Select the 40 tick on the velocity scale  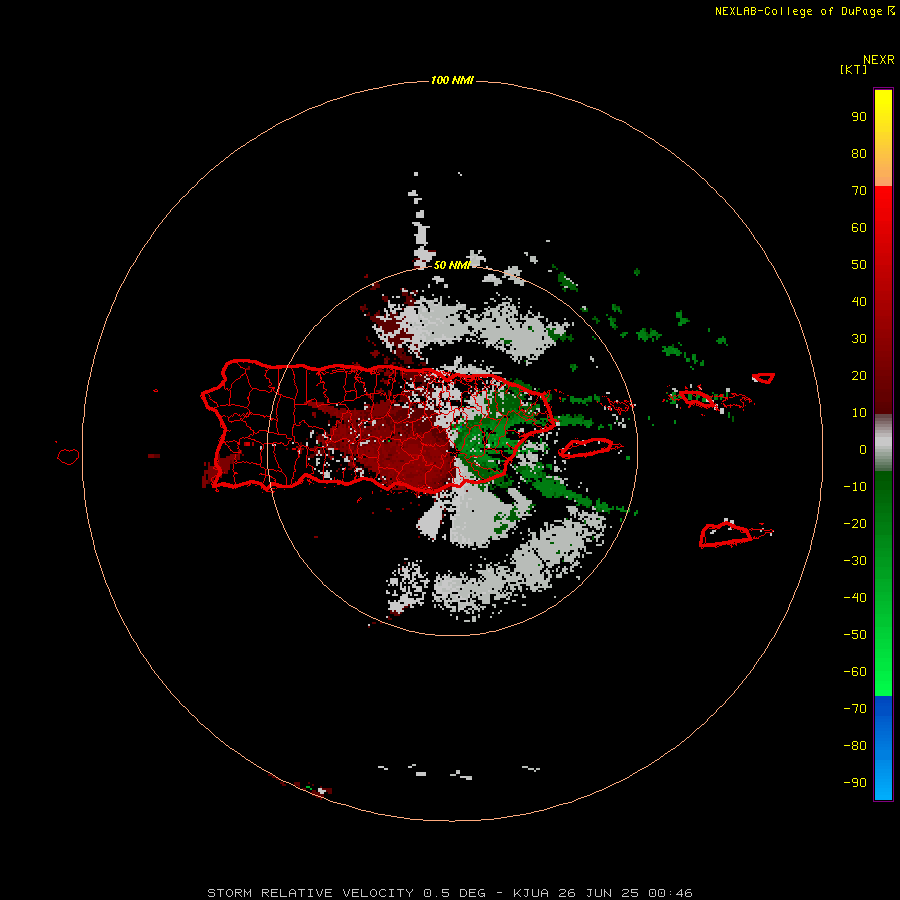point(859,302)
